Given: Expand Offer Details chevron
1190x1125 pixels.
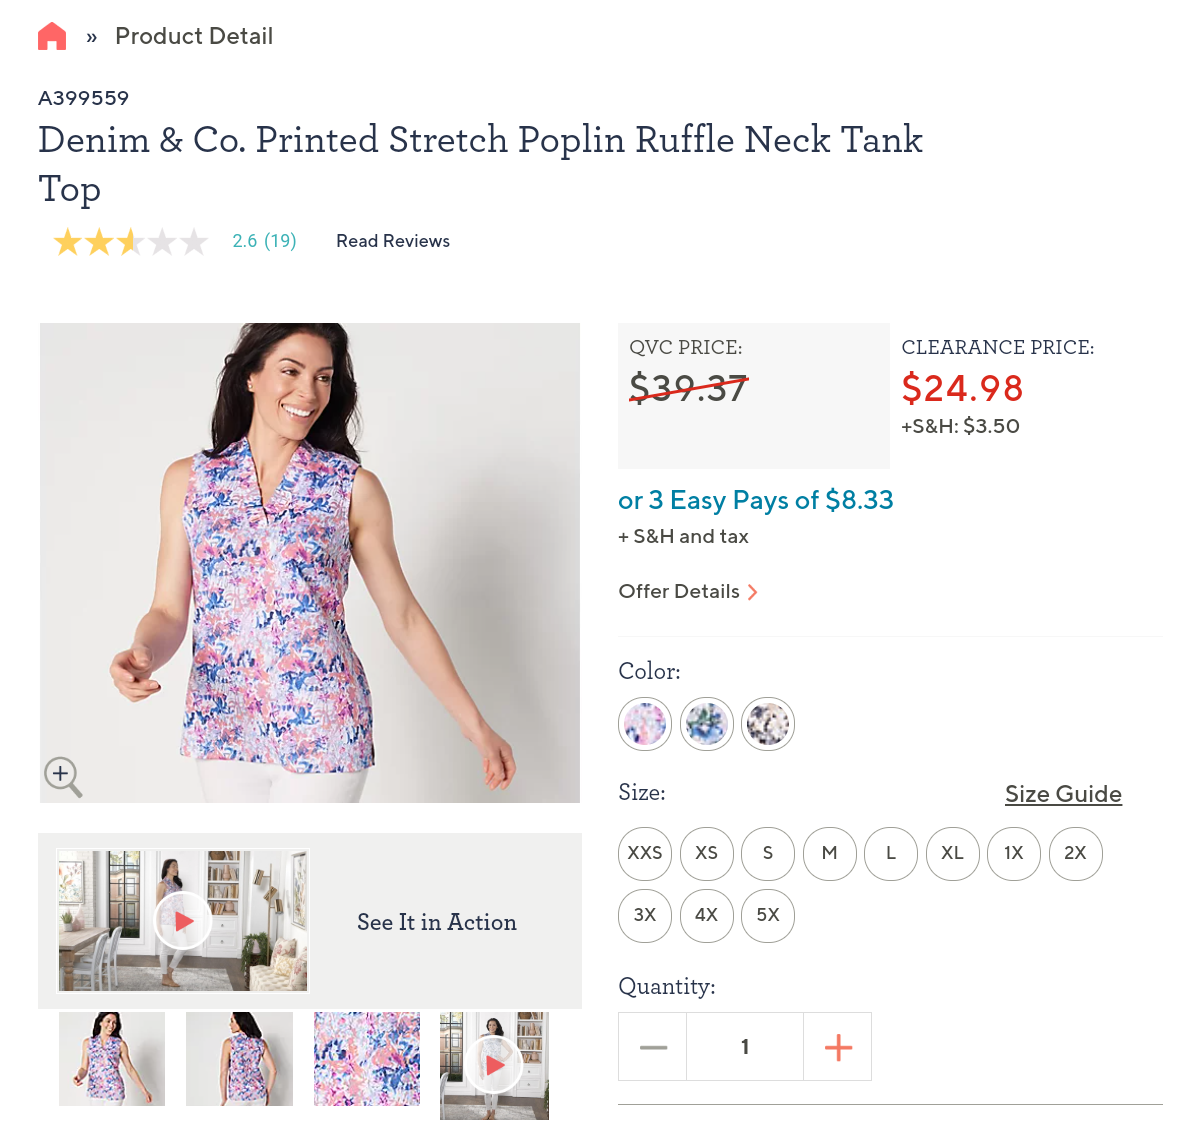Looking at the screenshot, I should 753,592.
